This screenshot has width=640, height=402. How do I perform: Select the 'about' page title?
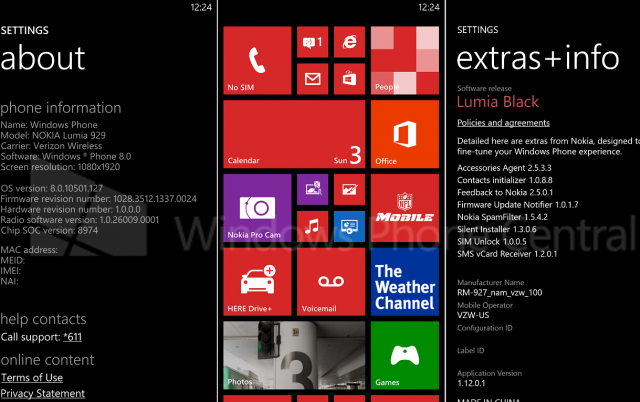pyautogui.click(x=42, y=58)
